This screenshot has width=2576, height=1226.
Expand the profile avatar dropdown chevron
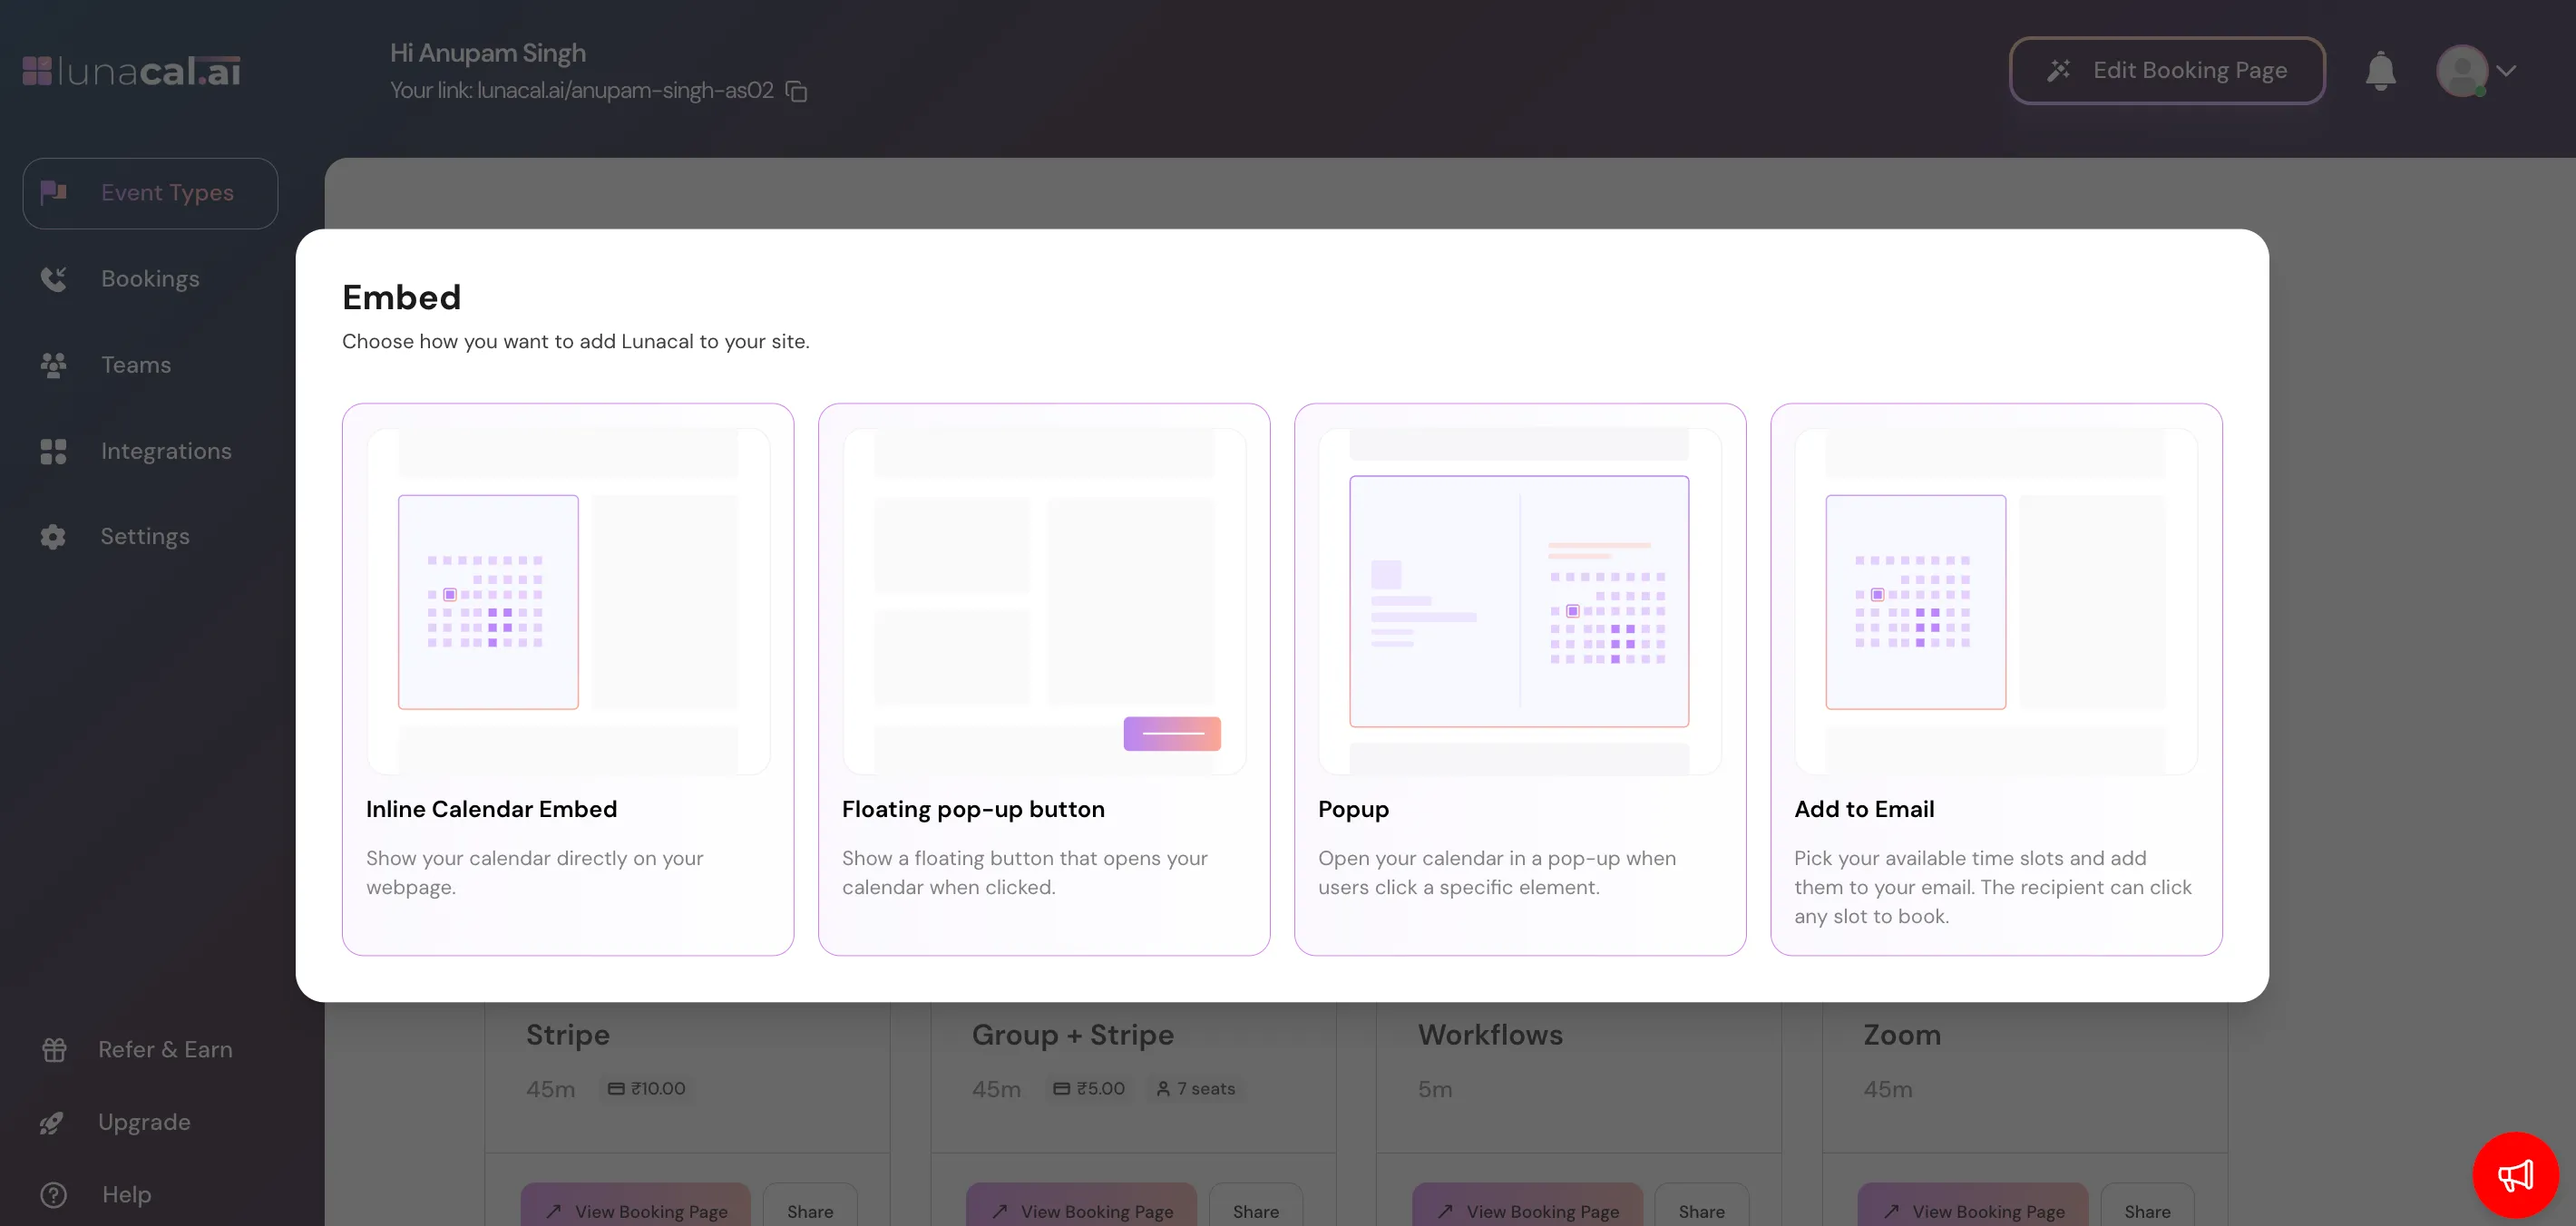pos(2506,71)
